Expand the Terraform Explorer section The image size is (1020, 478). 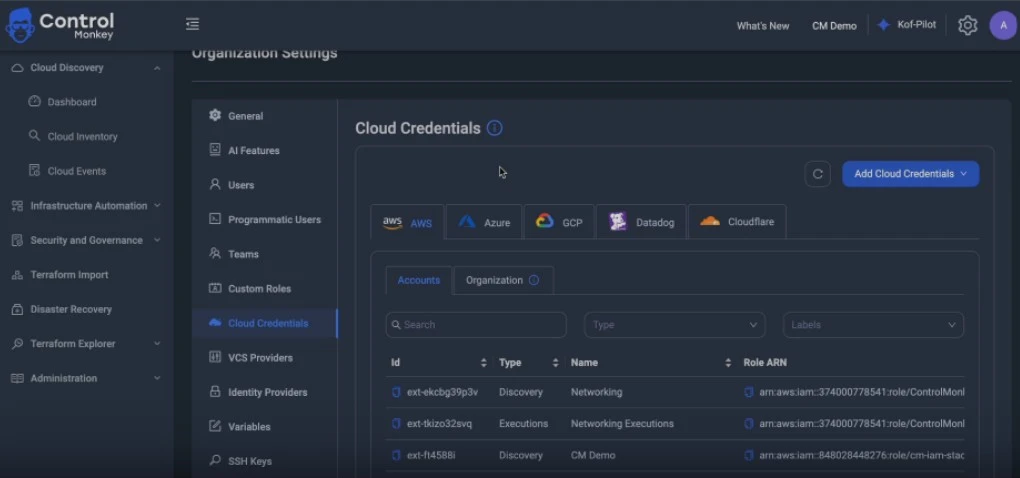157,343
